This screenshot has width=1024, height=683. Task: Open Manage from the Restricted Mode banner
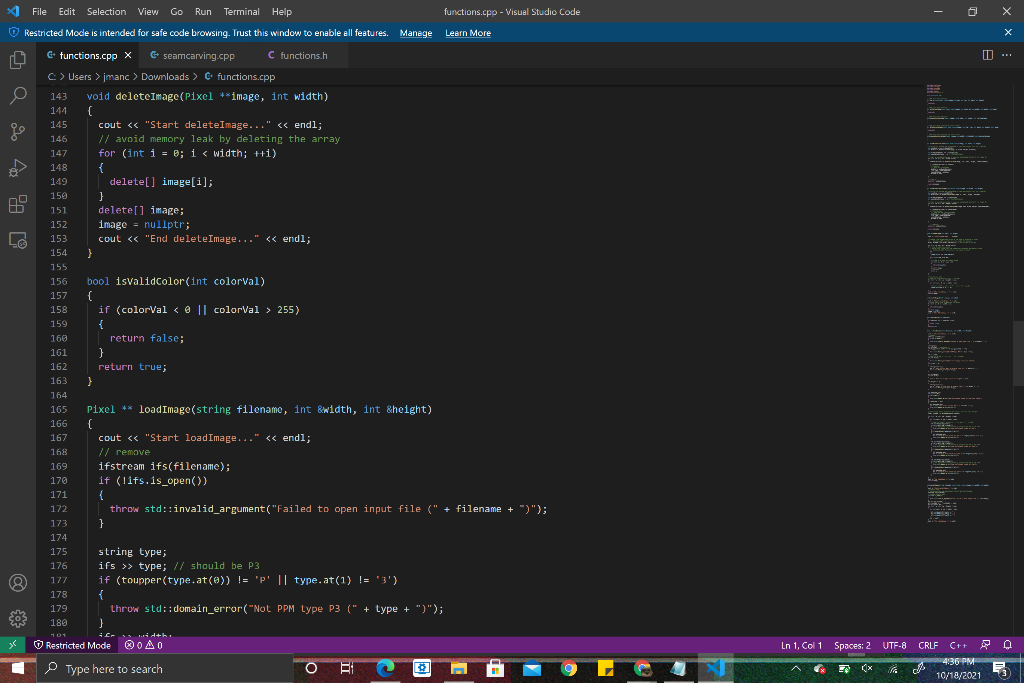pos(415,32)
